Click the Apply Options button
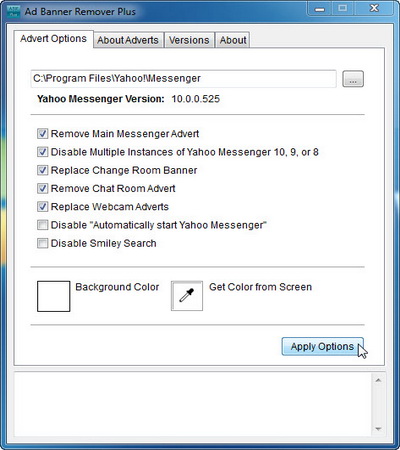The height and width of the screenshot is (450, 400). (322, 347)
